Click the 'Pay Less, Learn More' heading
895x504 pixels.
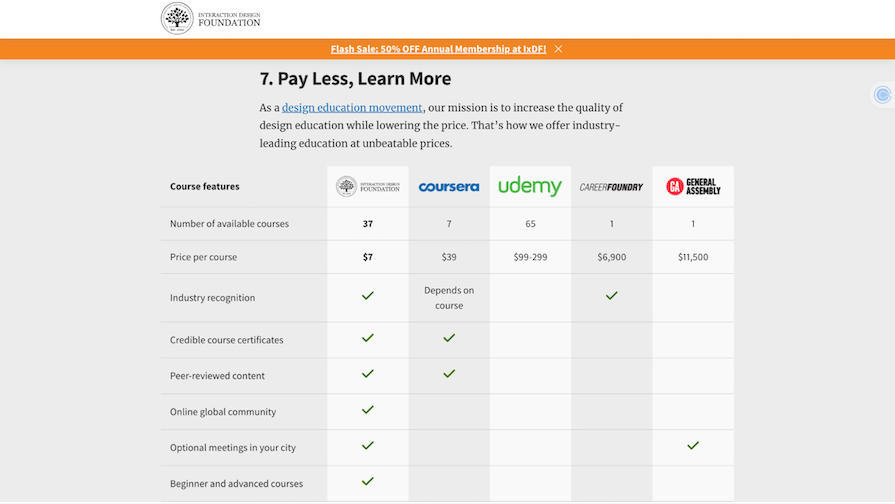tap(355, 79)
